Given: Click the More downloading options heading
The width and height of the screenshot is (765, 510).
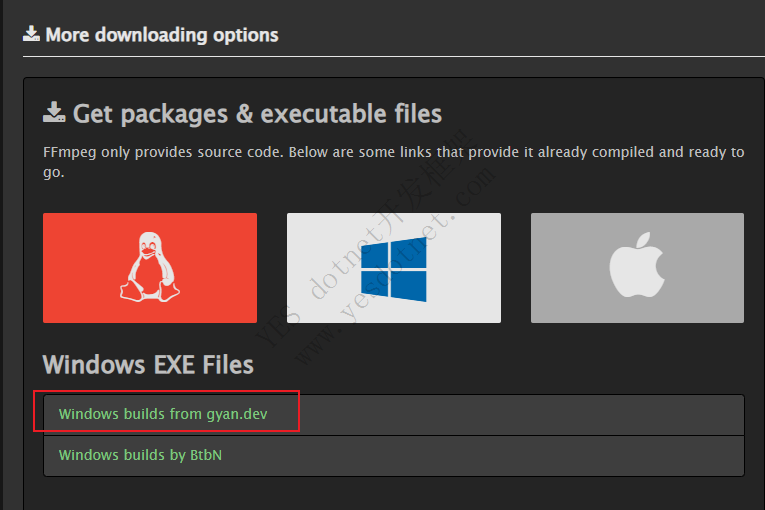Looking at the screenshot, I should point(161,35).
